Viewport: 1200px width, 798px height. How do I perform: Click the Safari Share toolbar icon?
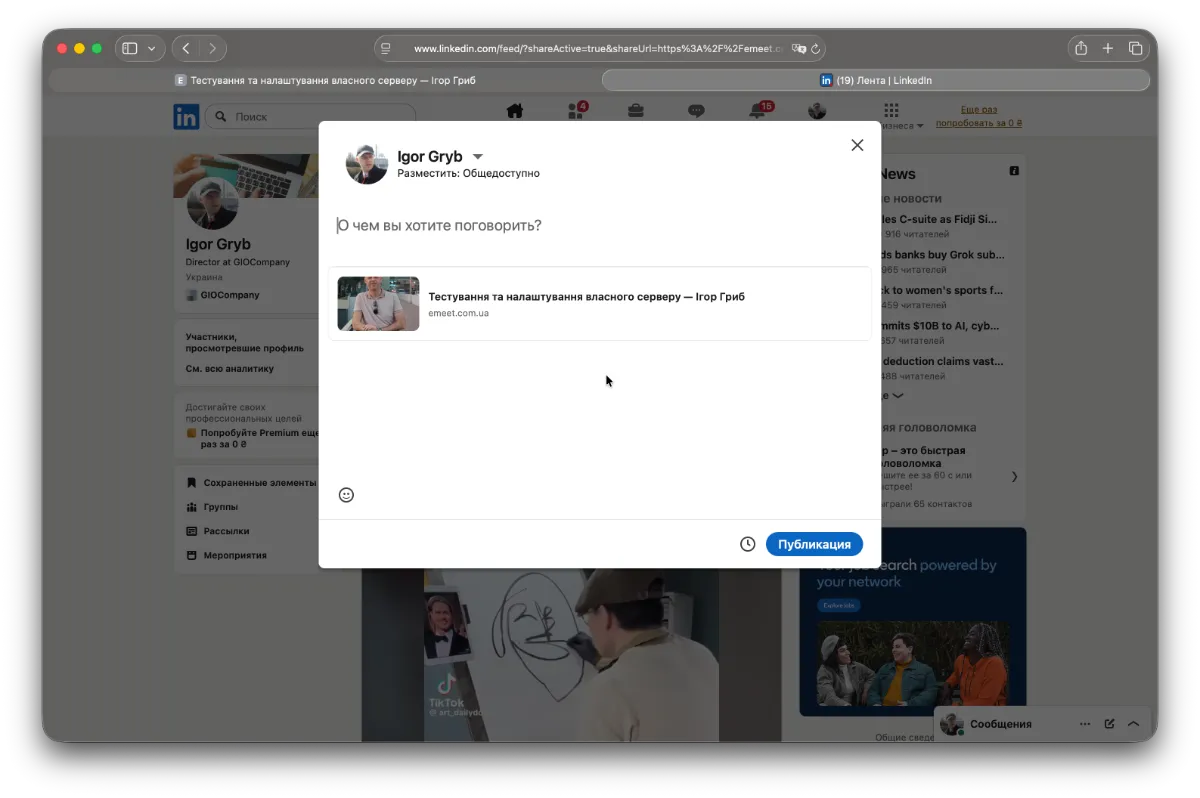pyautogui.click(x=1081, y=48)
